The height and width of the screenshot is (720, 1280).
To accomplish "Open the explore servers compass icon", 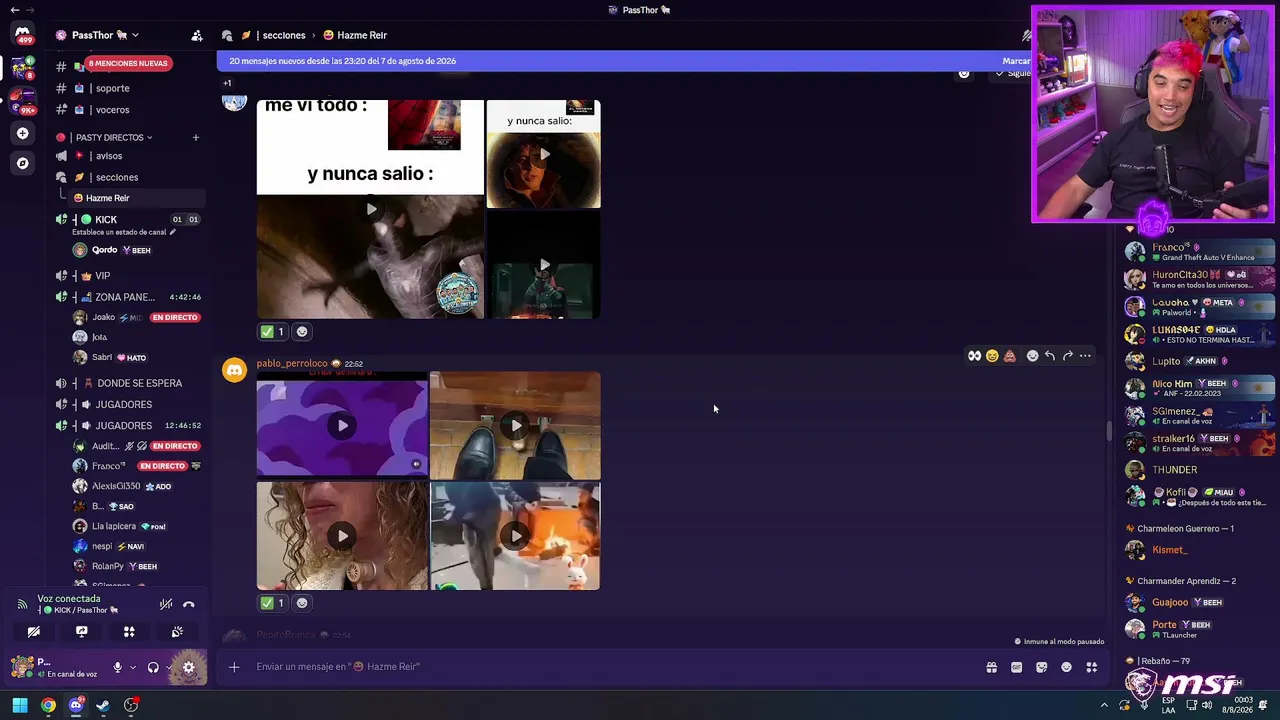I will coord(22,163).
